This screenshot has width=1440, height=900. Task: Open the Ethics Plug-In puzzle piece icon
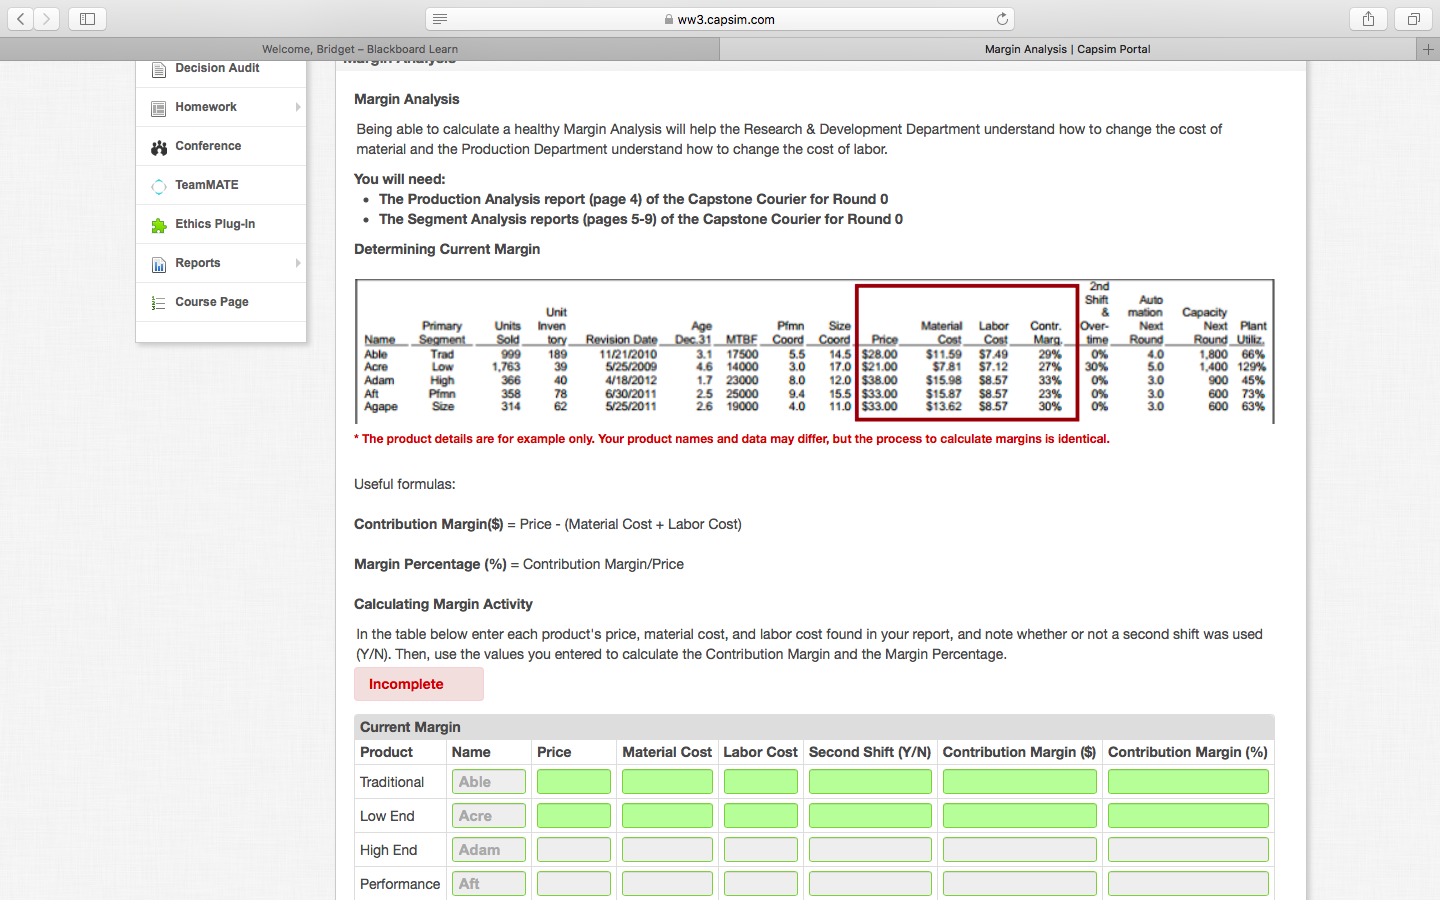[159, 224]
